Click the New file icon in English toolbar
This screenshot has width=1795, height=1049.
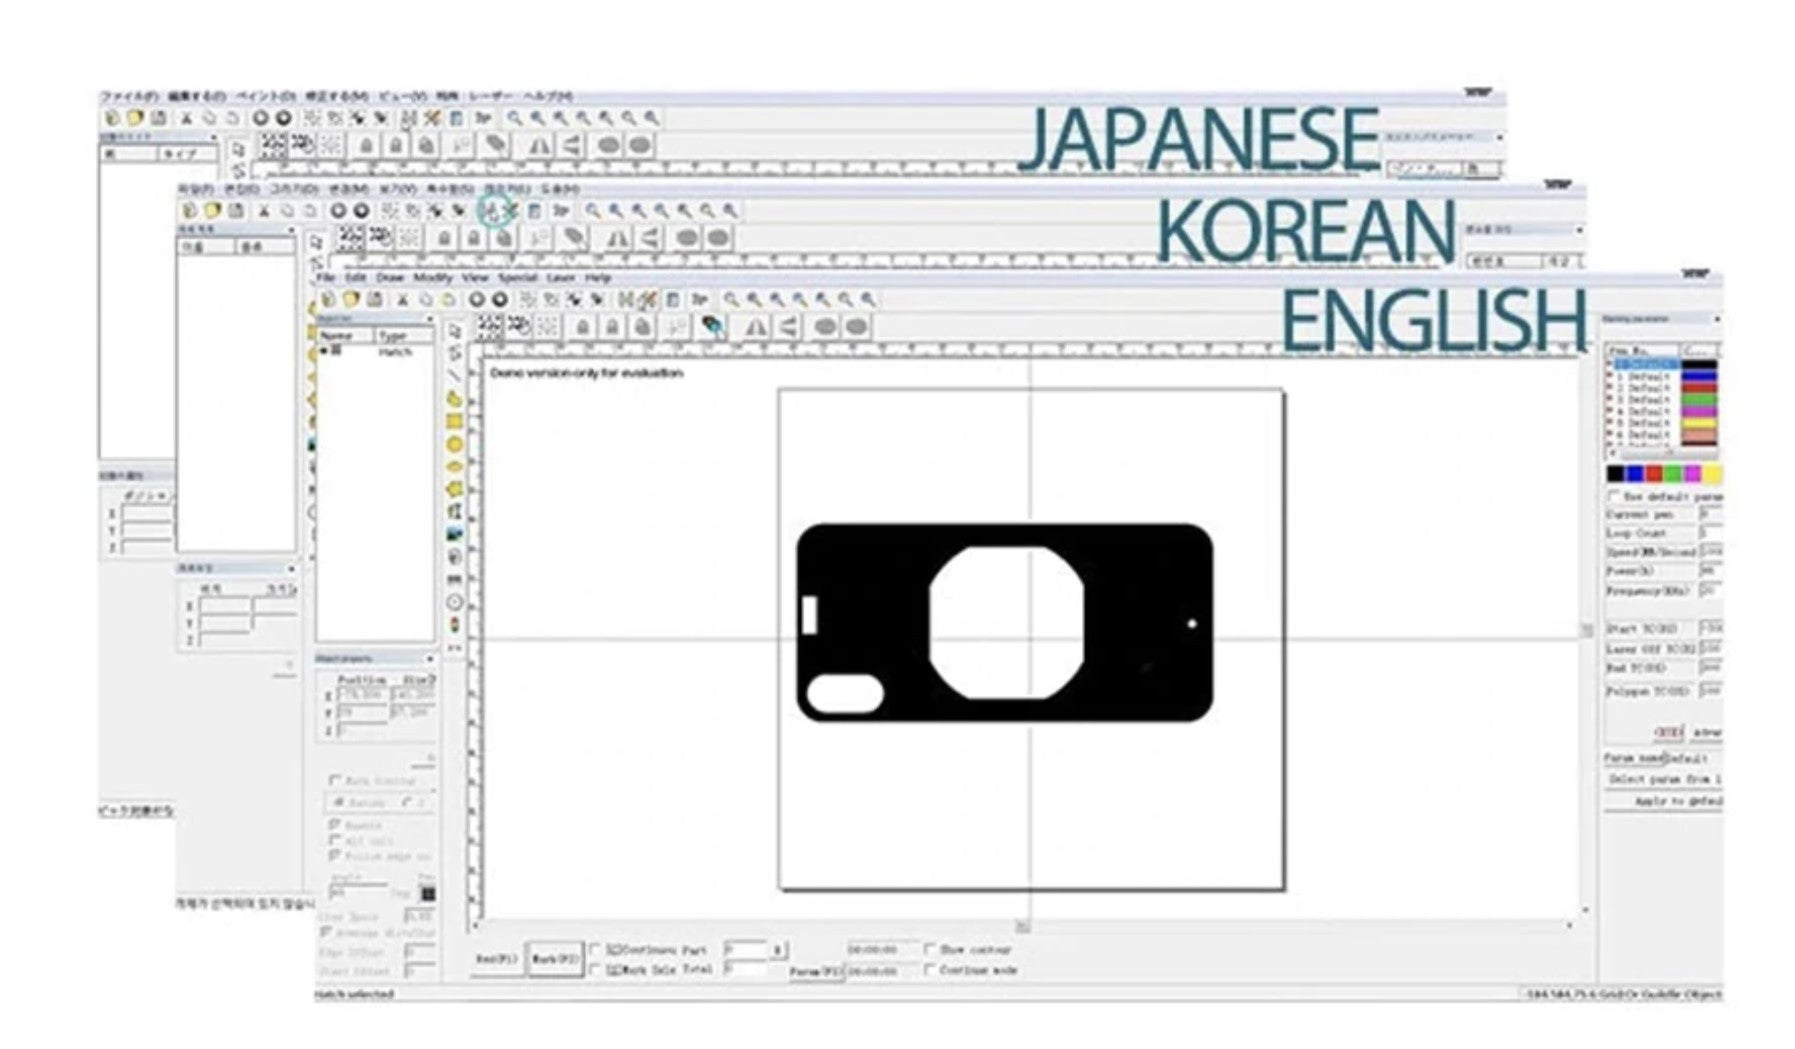tap(328, 299)
